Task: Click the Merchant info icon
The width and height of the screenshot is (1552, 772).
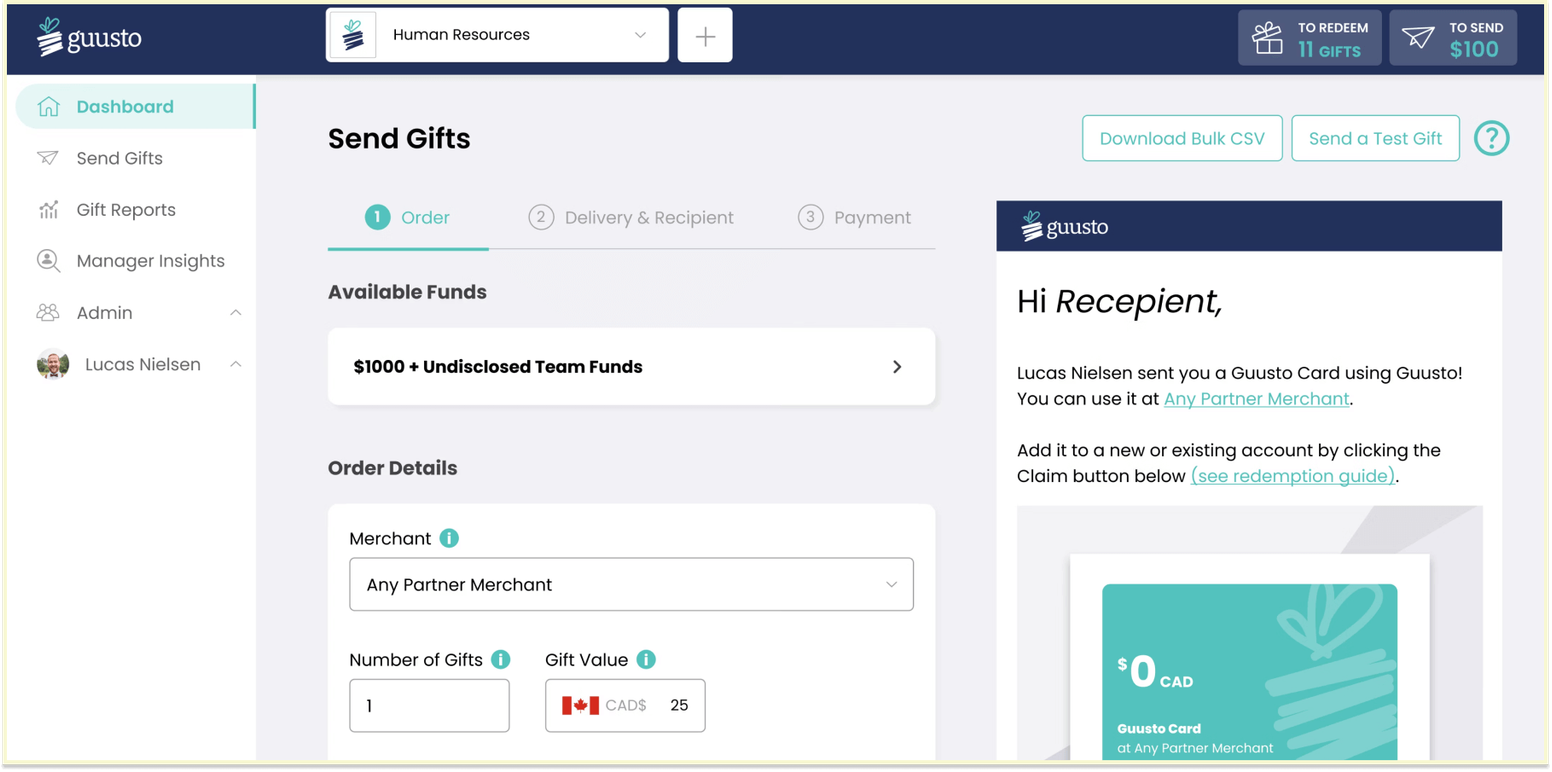Action: 449,538
